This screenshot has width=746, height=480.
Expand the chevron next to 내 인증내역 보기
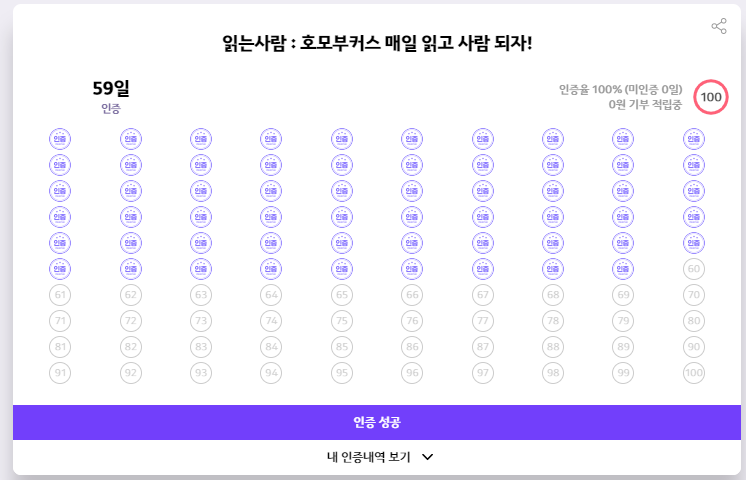(427, 457)
